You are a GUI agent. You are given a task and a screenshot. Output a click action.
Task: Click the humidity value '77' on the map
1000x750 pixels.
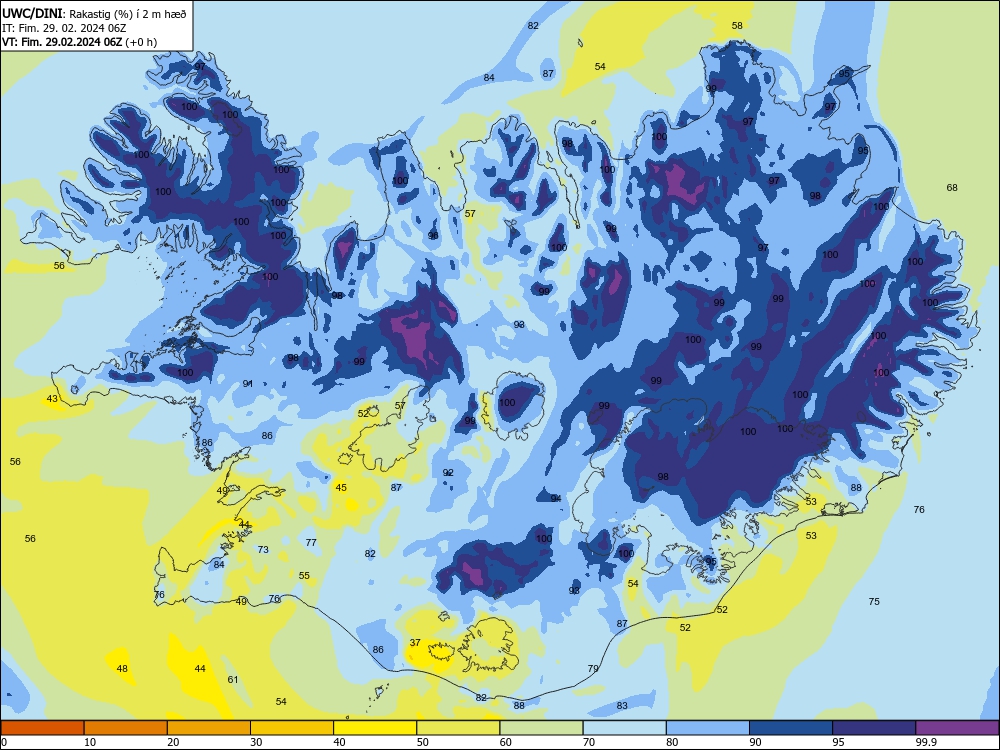click(311, 543)
